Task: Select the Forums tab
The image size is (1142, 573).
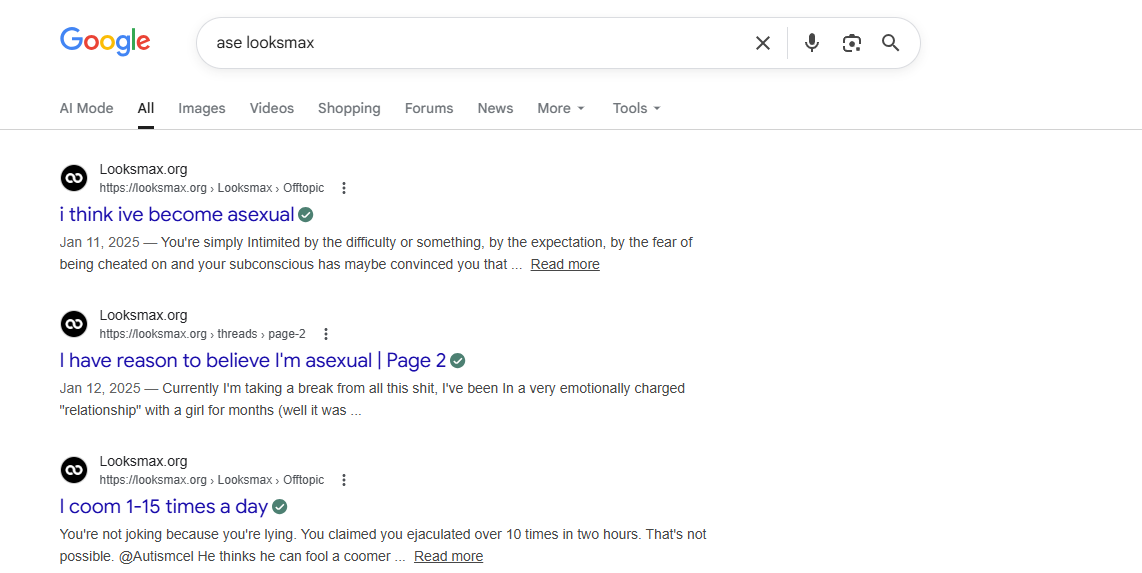Action: click(429, 108)
